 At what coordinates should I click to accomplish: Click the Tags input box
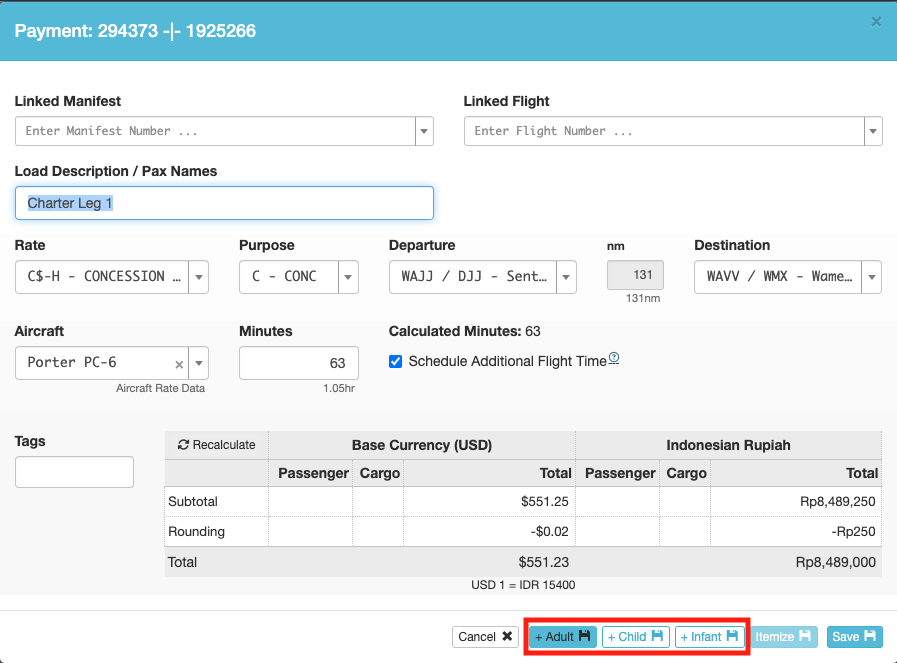[x=74, y=472]
